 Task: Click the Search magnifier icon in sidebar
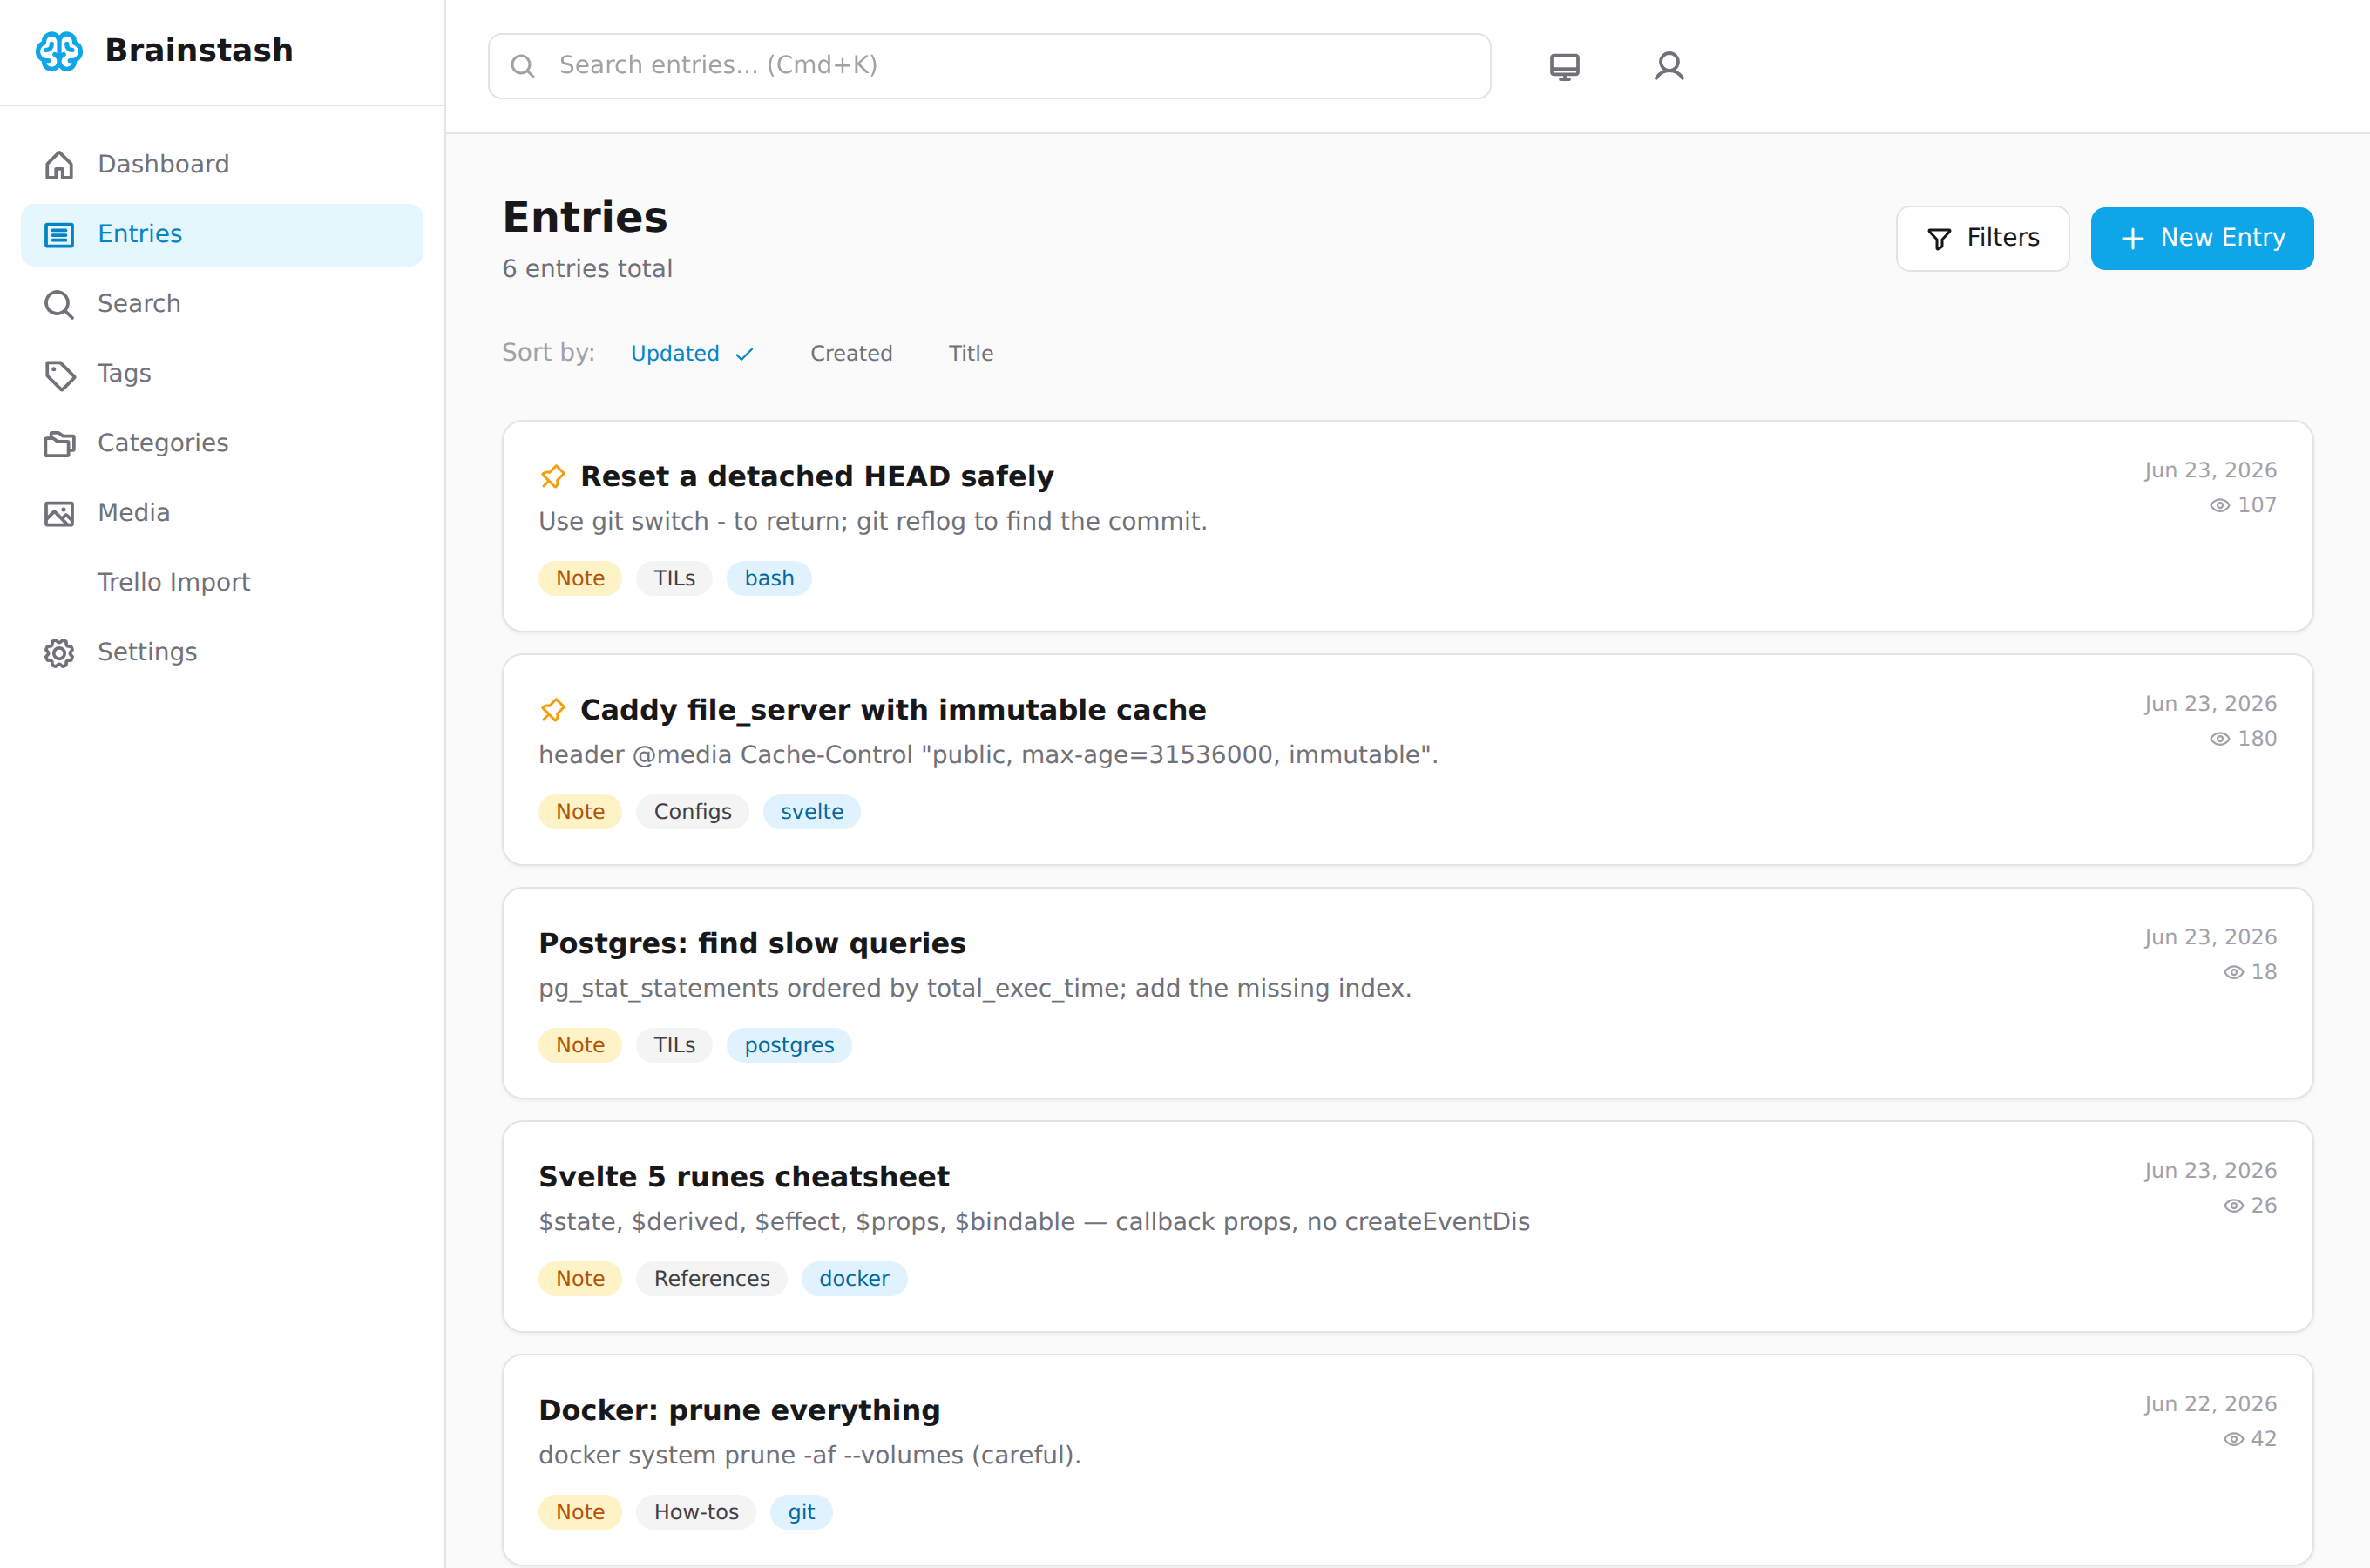coord(59,305)
